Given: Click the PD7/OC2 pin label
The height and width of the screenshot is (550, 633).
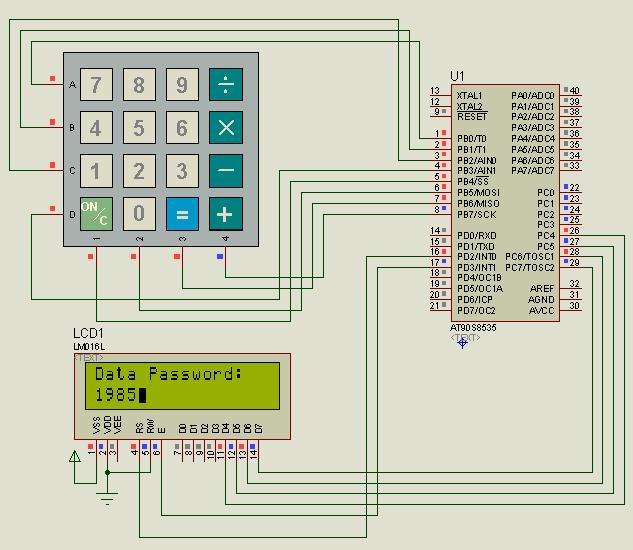Looking at the screenshot, I should point(476,311).
